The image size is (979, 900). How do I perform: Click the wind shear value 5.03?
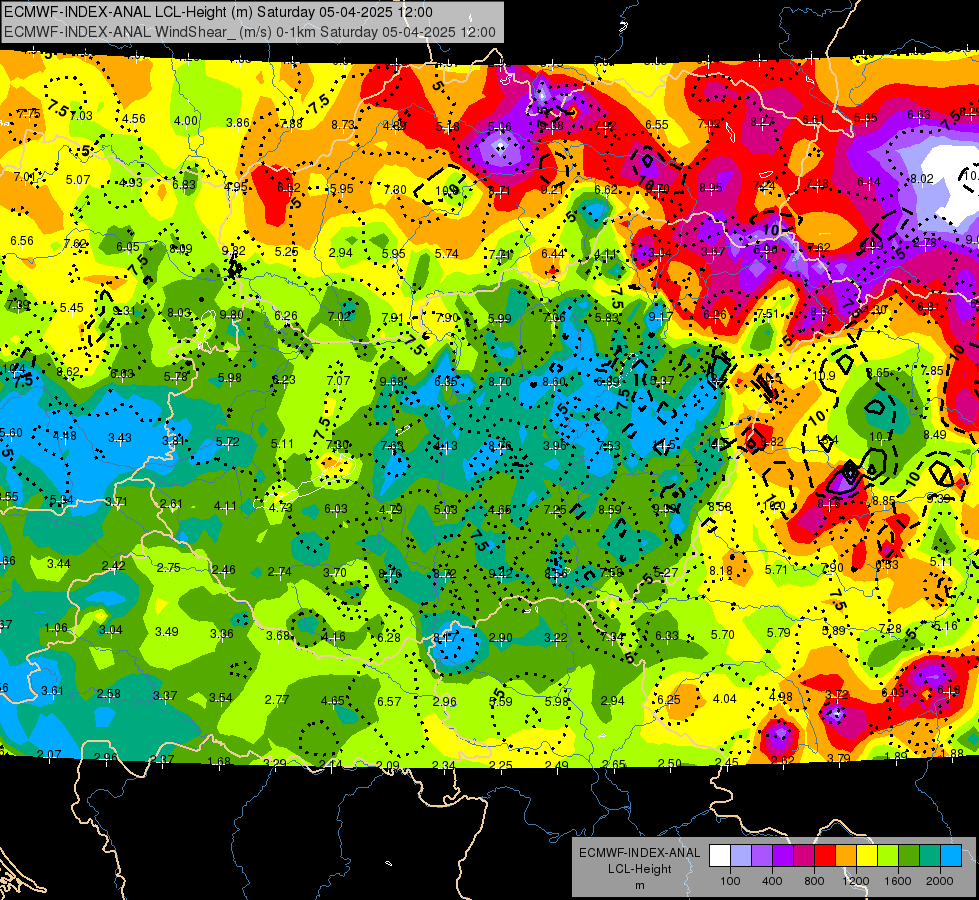pos(445,510)
